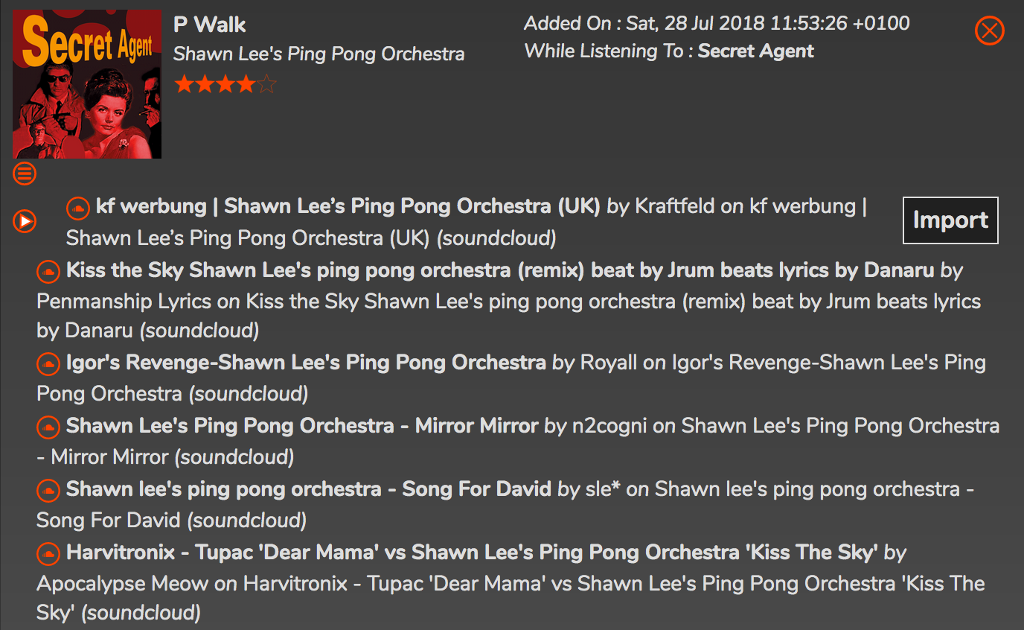Click SoundCloud icon next to Mirror Mirror result
The width and height of the screenshot is (1024, 630).
[x=48, y=427]
